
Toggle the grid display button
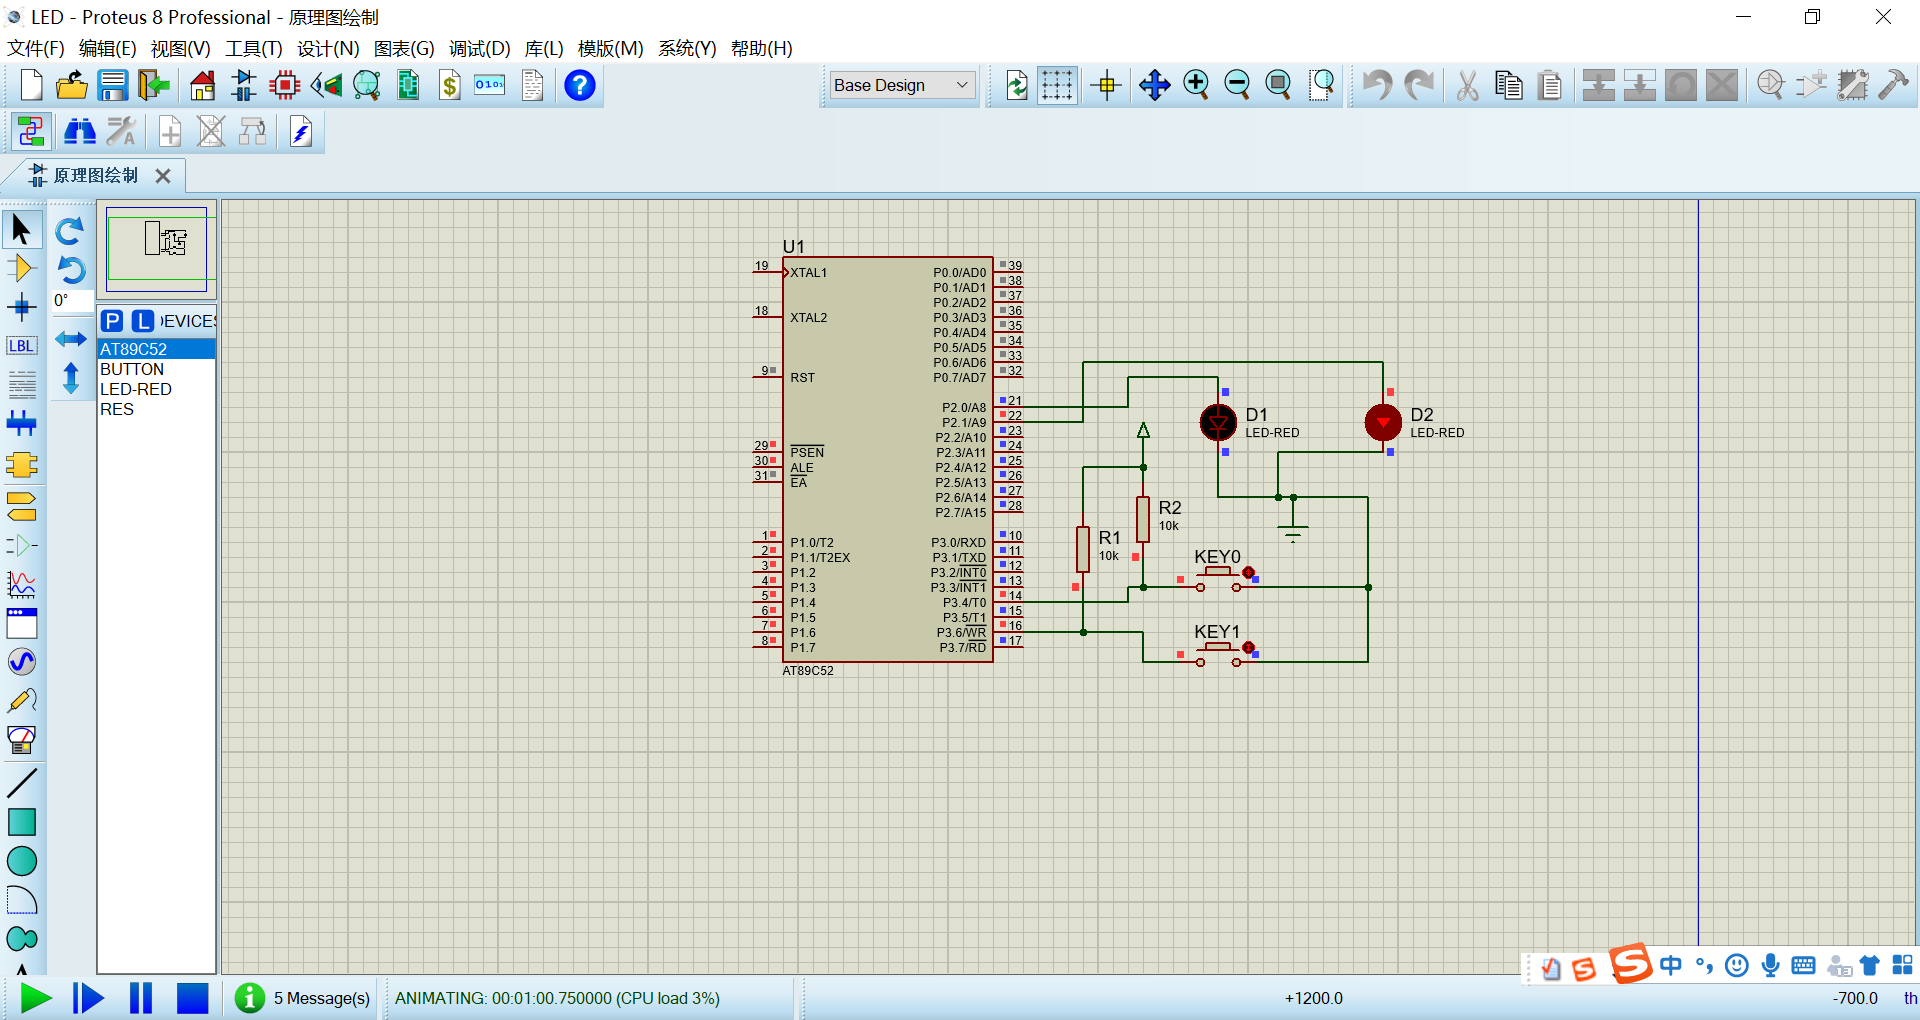1057,86
